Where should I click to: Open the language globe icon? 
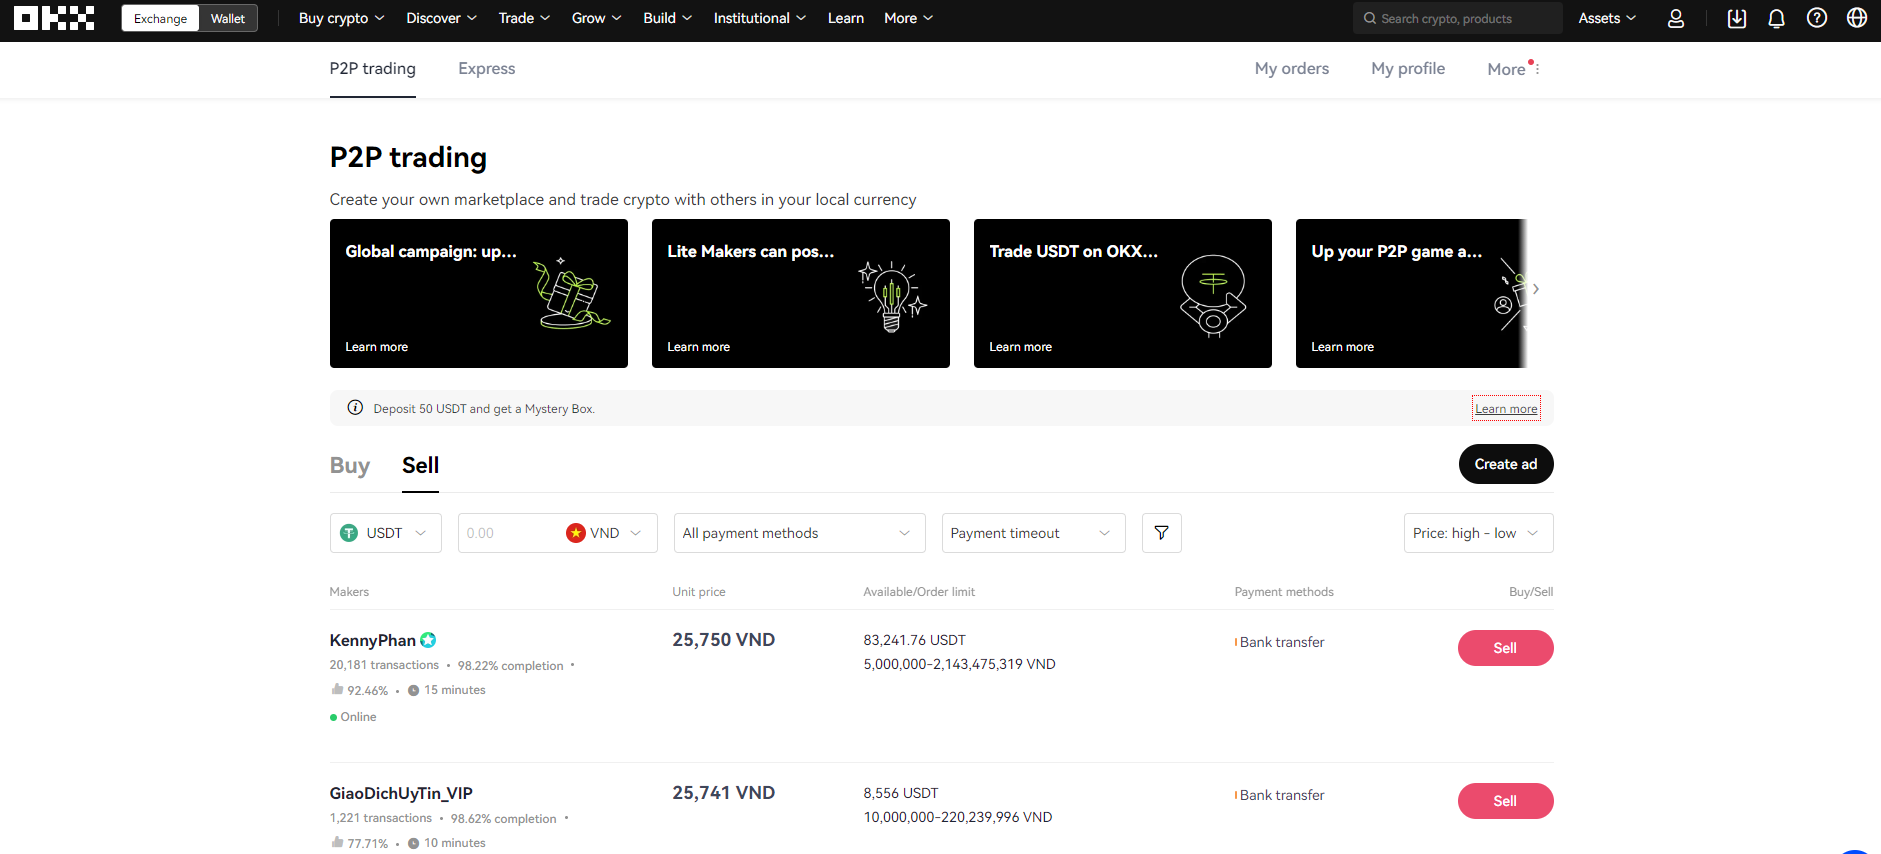pos(1857,18)
